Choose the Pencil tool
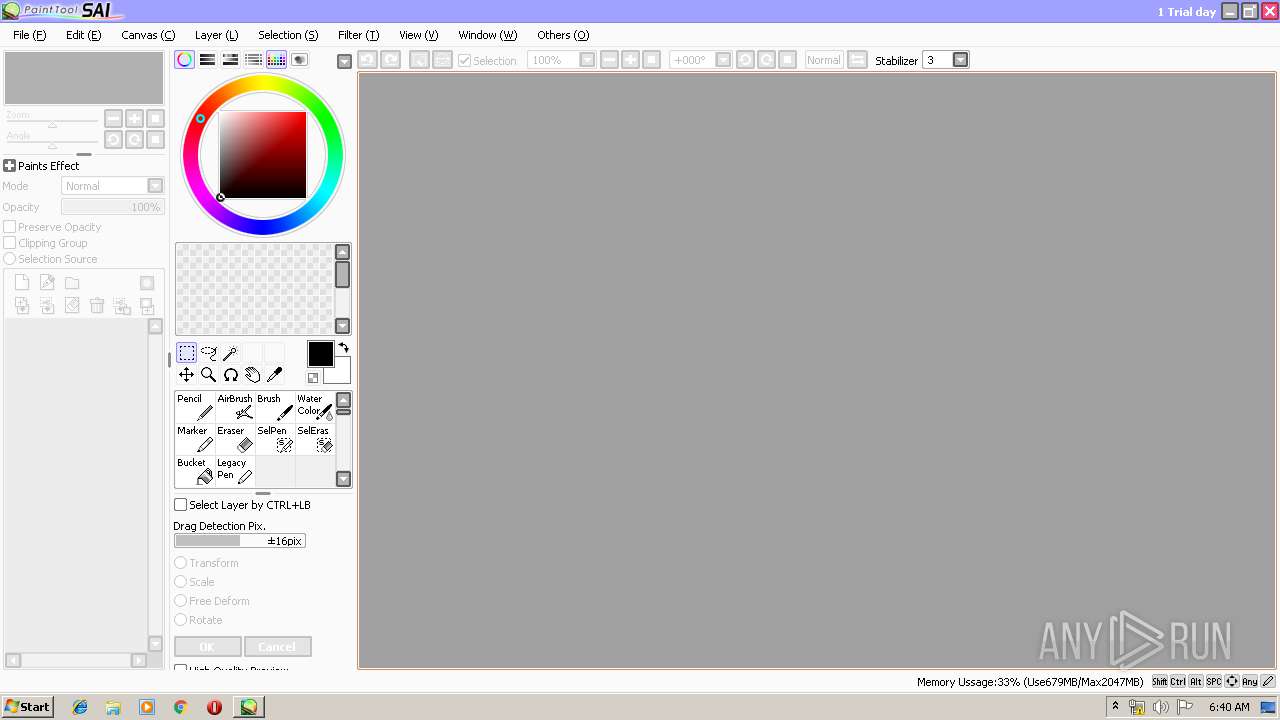Viewport: 1280px width, 720px height. click(x=195, y=406)
